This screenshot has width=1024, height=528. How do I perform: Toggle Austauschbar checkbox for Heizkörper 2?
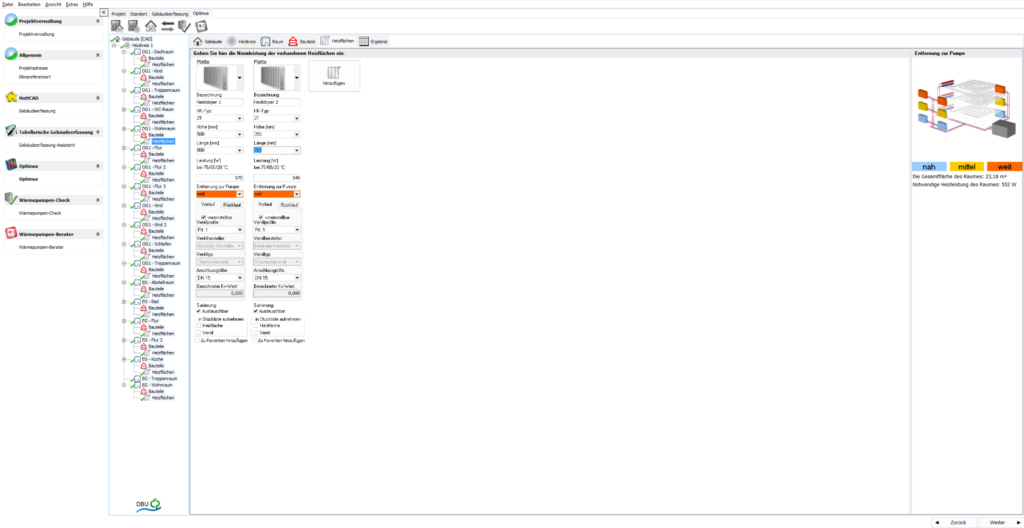pos(257,311)
